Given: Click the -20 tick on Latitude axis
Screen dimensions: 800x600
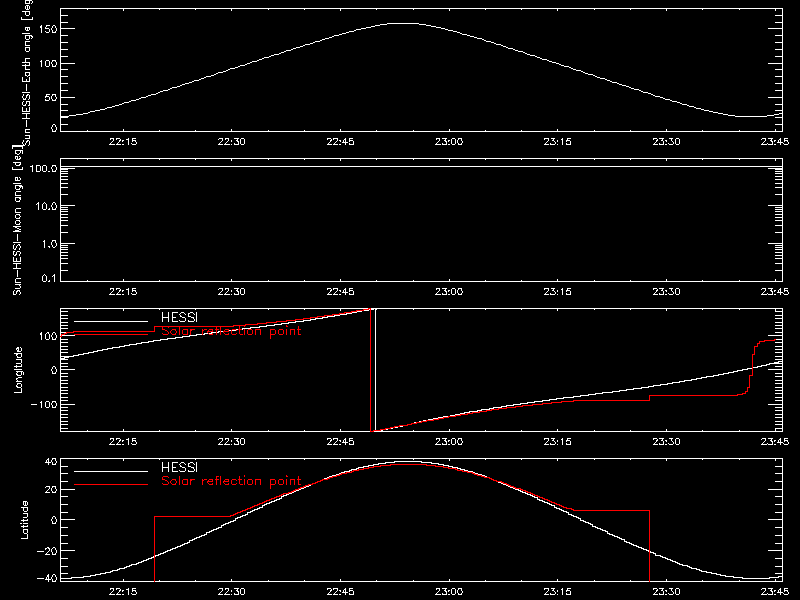Looking at the screenshot, I should pyautogui.click(x=47, y=551).
